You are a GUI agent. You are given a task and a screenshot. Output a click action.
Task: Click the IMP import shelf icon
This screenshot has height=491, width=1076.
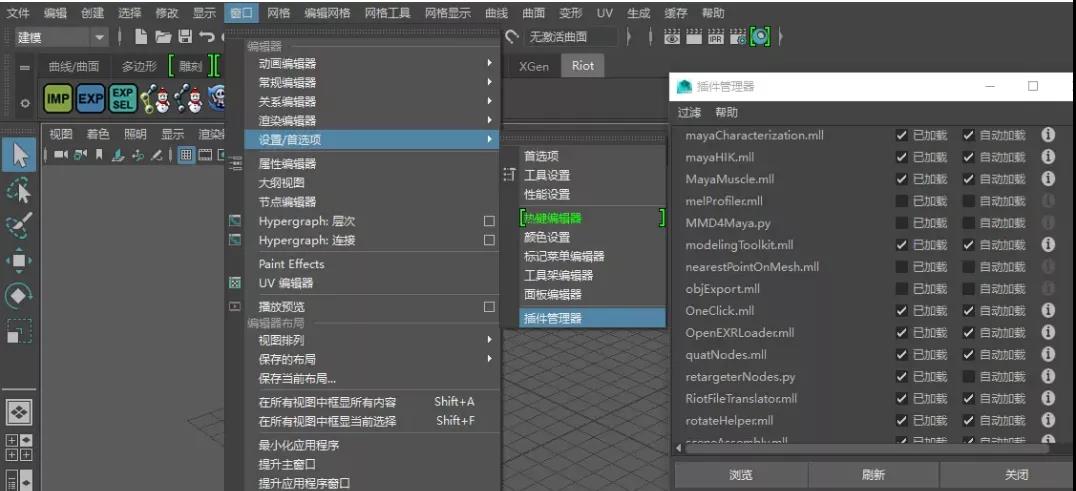(58, 98)
